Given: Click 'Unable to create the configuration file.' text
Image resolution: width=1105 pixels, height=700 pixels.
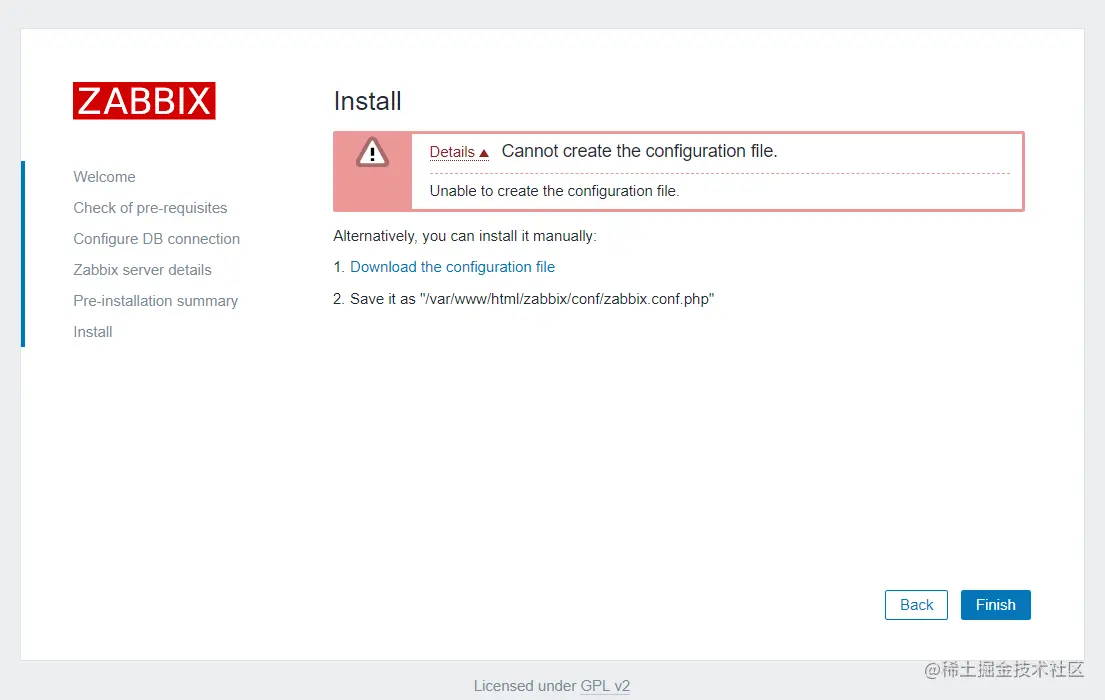Looking at the screenshot, I should (555, 191).
